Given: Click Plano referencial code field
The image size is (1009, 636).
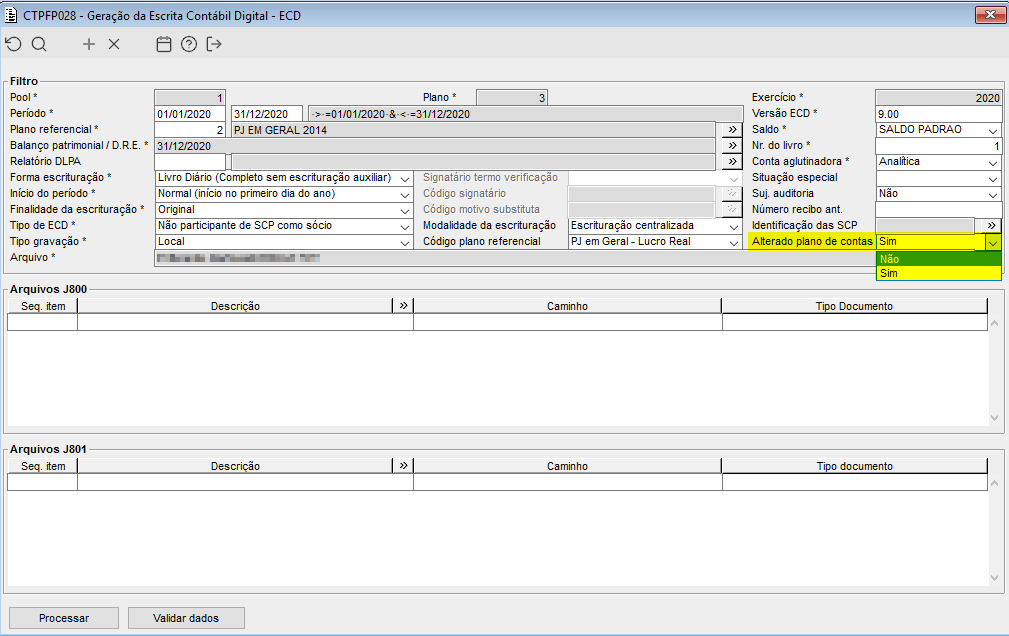Looking at the screenshot, I should 190,129.
